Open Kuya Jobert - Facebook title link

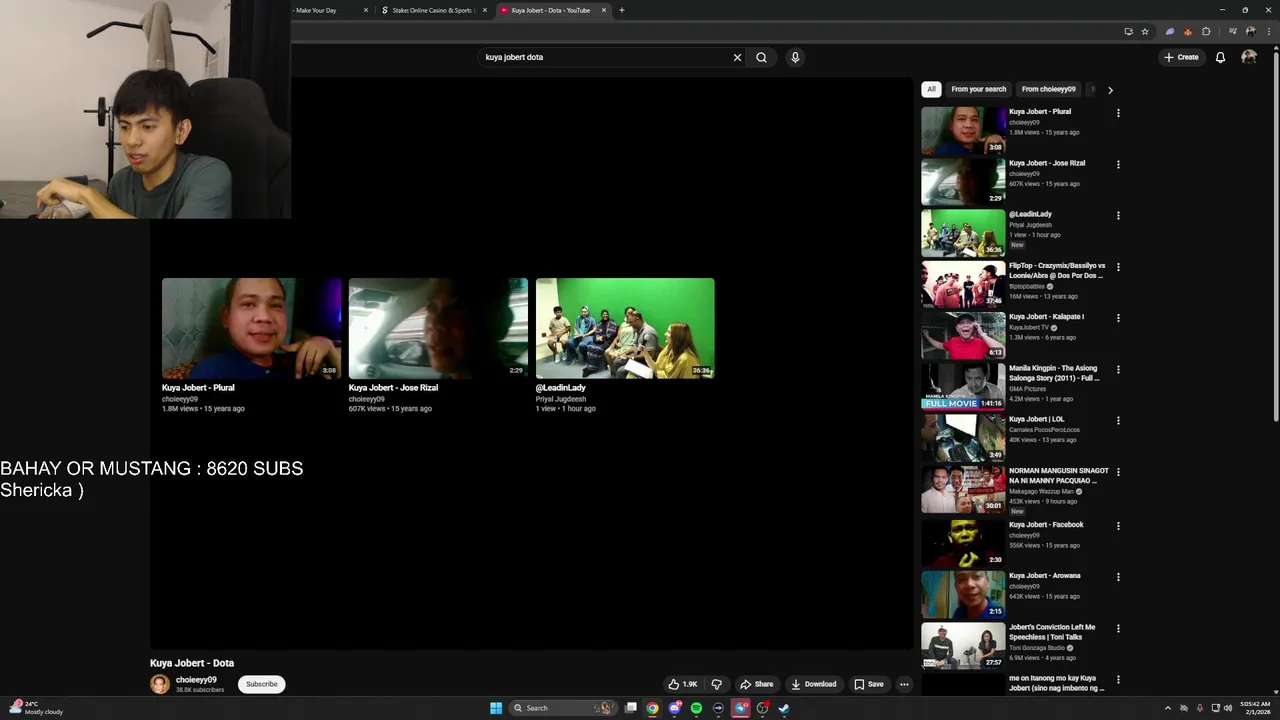(1046, 524)
